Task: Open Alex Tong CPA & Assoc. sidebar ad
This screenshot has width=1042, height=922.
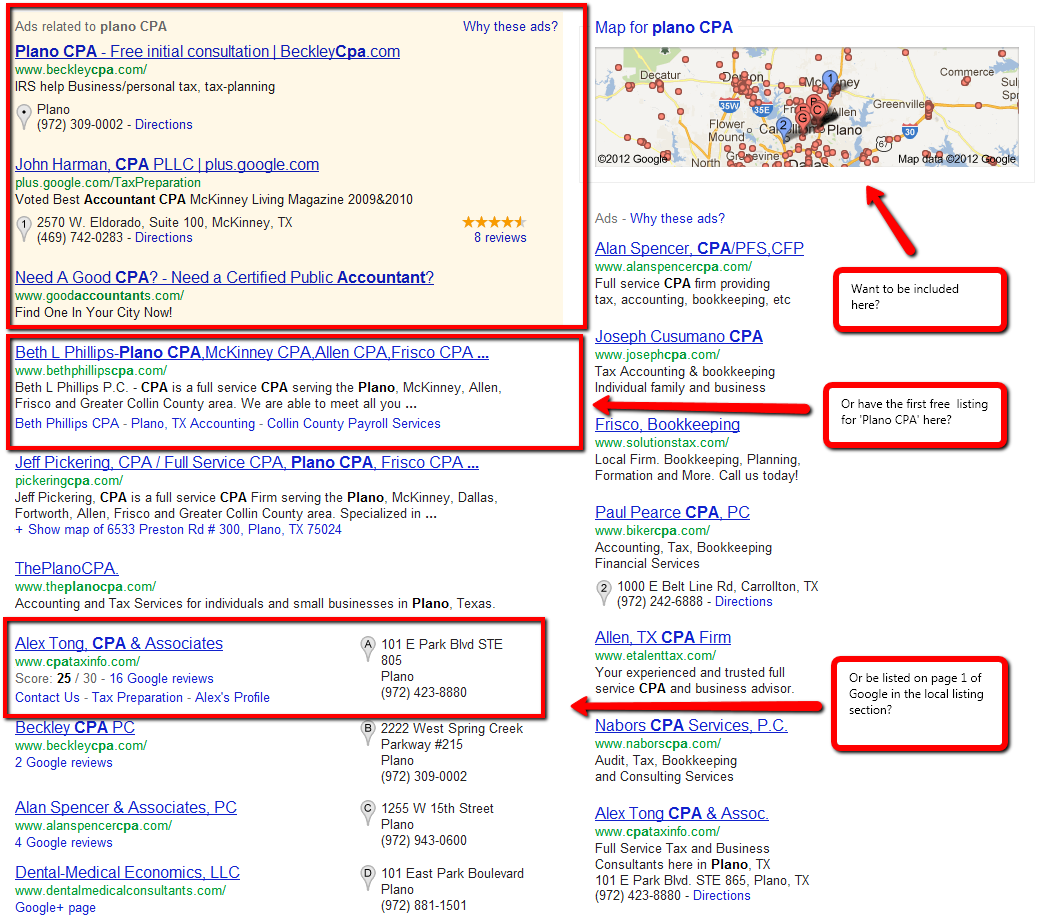Action: pos(682,813)
